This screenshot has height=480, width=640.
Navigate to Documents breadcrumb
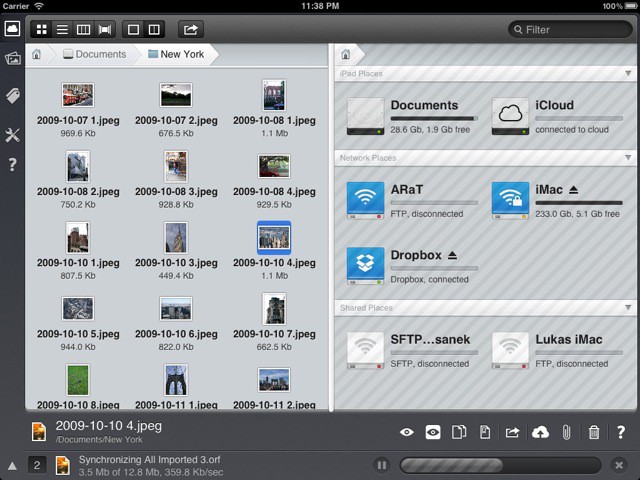95,54
